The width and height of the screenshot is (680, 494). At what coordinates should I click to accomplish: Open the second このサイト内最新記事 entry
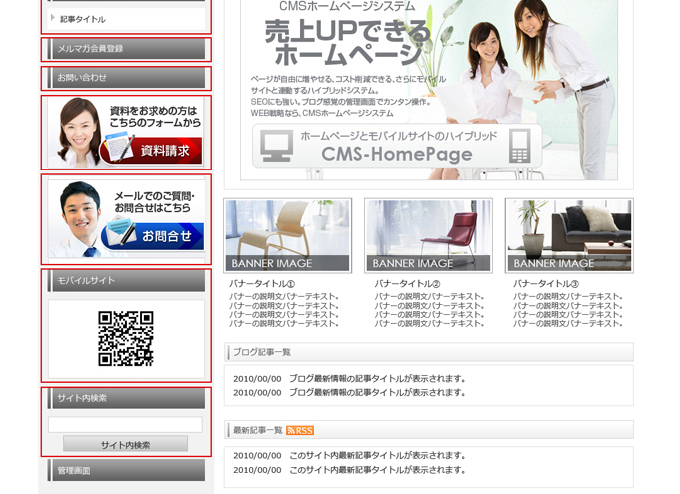(378, 469)
